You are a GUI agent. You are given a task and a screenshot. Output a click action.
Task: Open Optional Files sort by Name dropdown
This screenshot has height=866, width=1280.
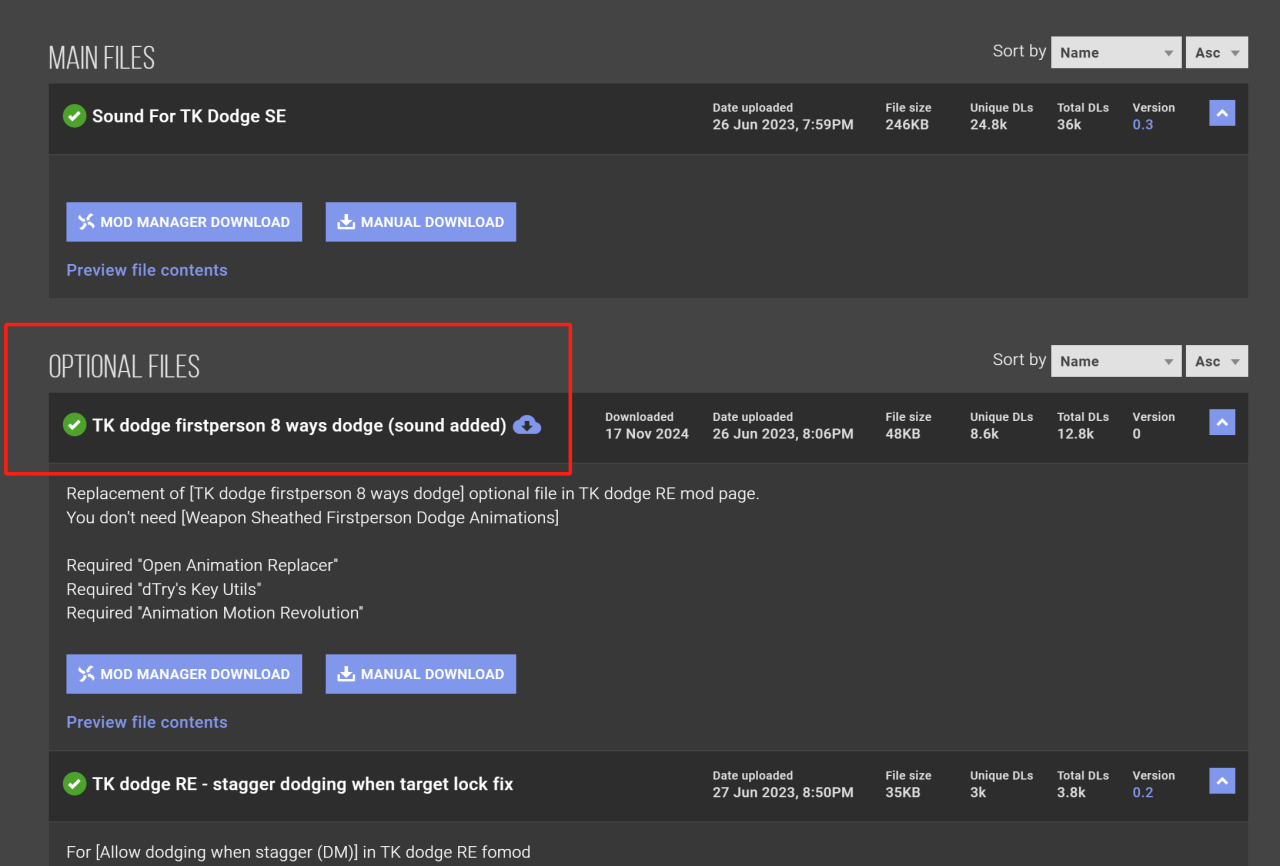click(x=1116, y=361)
